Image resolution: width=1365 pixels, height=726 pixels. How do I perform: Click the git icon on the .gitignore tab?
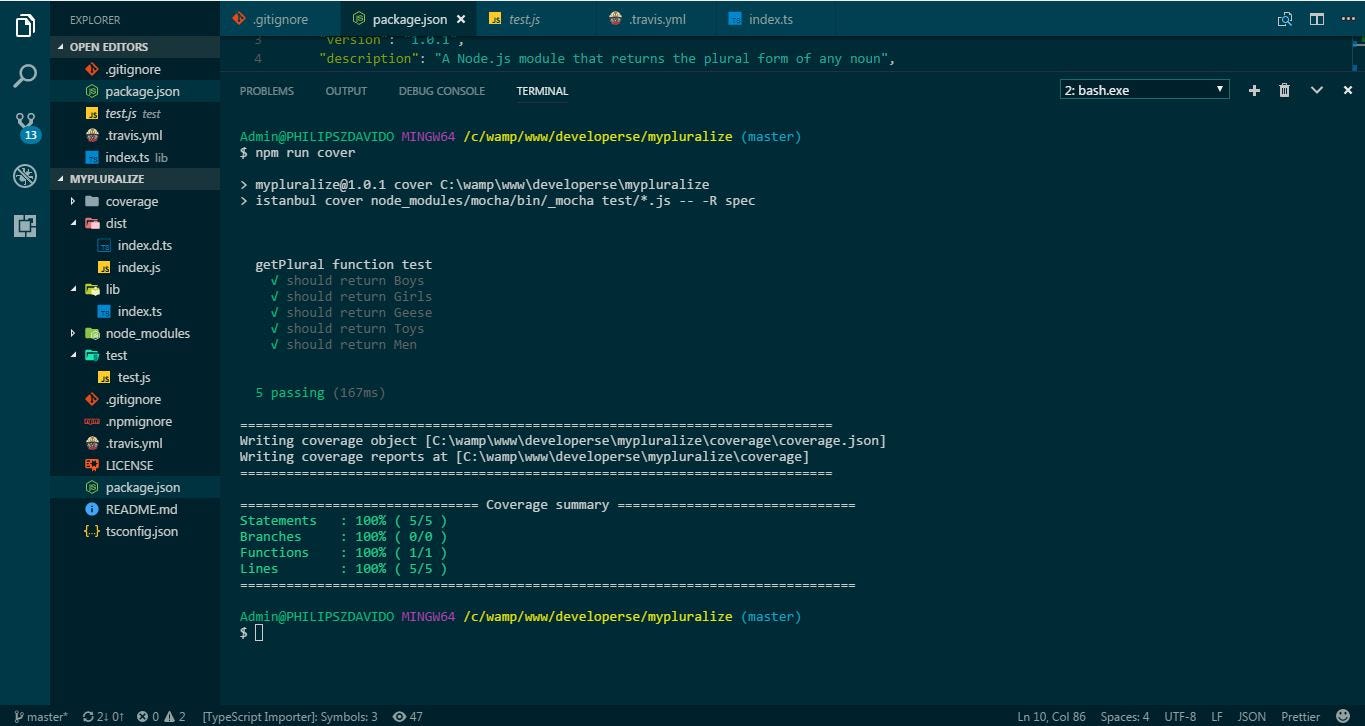point(238,19)
